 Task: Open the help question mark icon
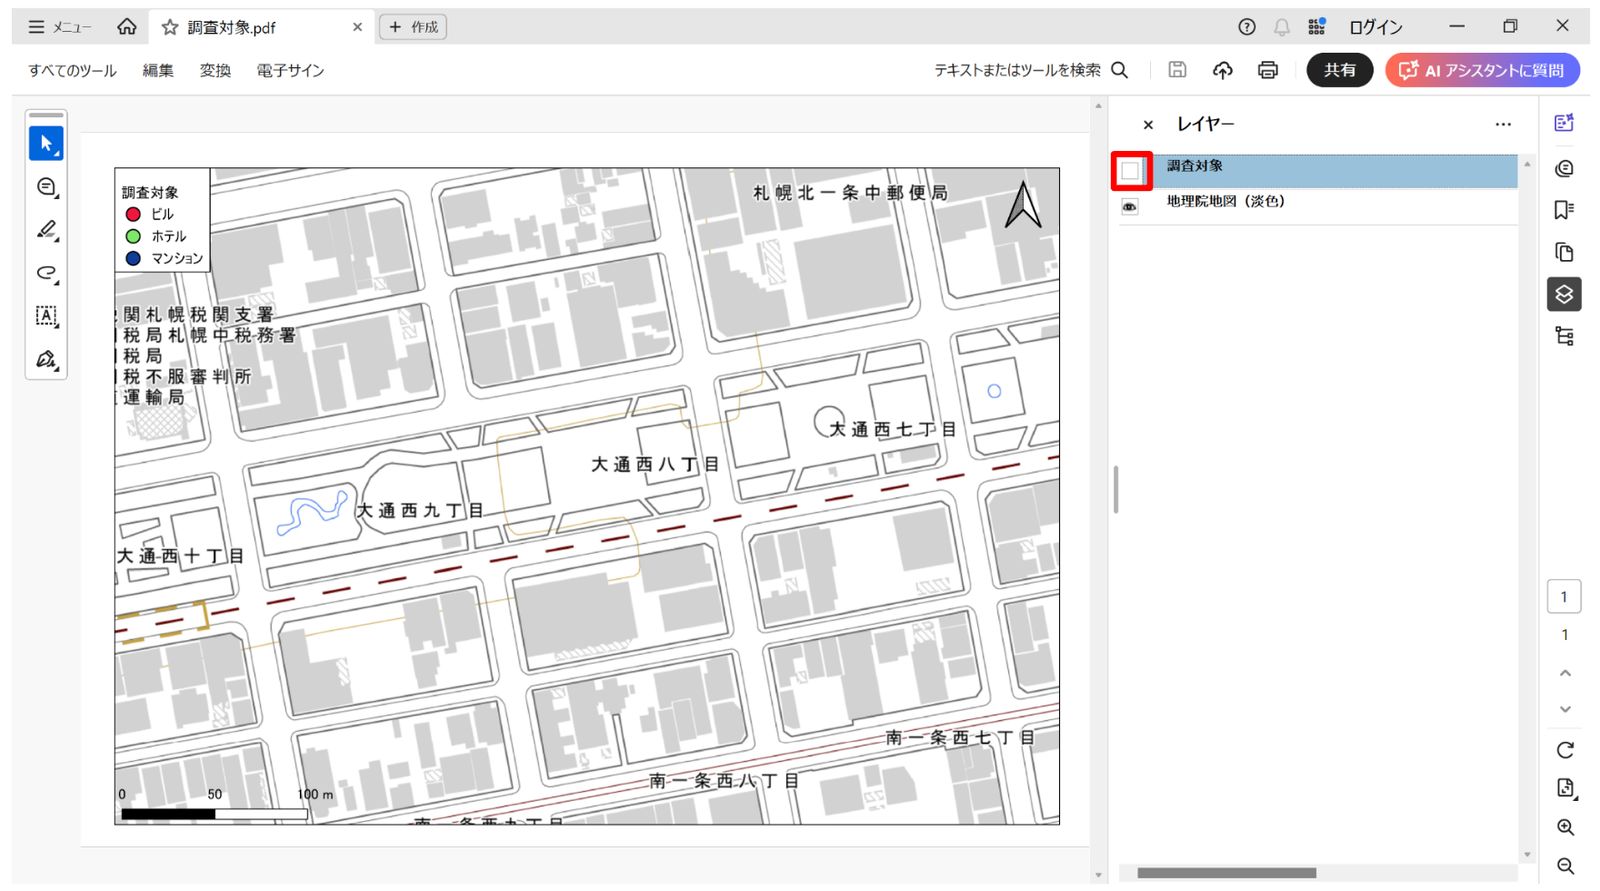point(1246,27)
